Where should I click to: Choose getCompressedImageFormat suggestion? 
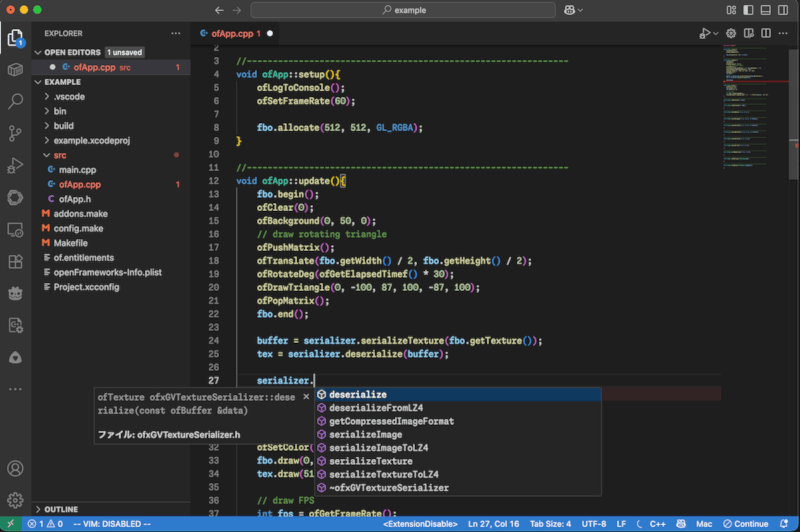point(458,421)
